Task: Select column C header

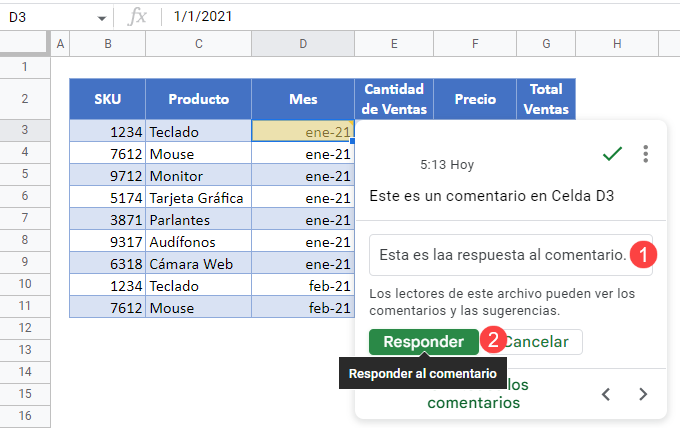Action: [x=199, y=44]
